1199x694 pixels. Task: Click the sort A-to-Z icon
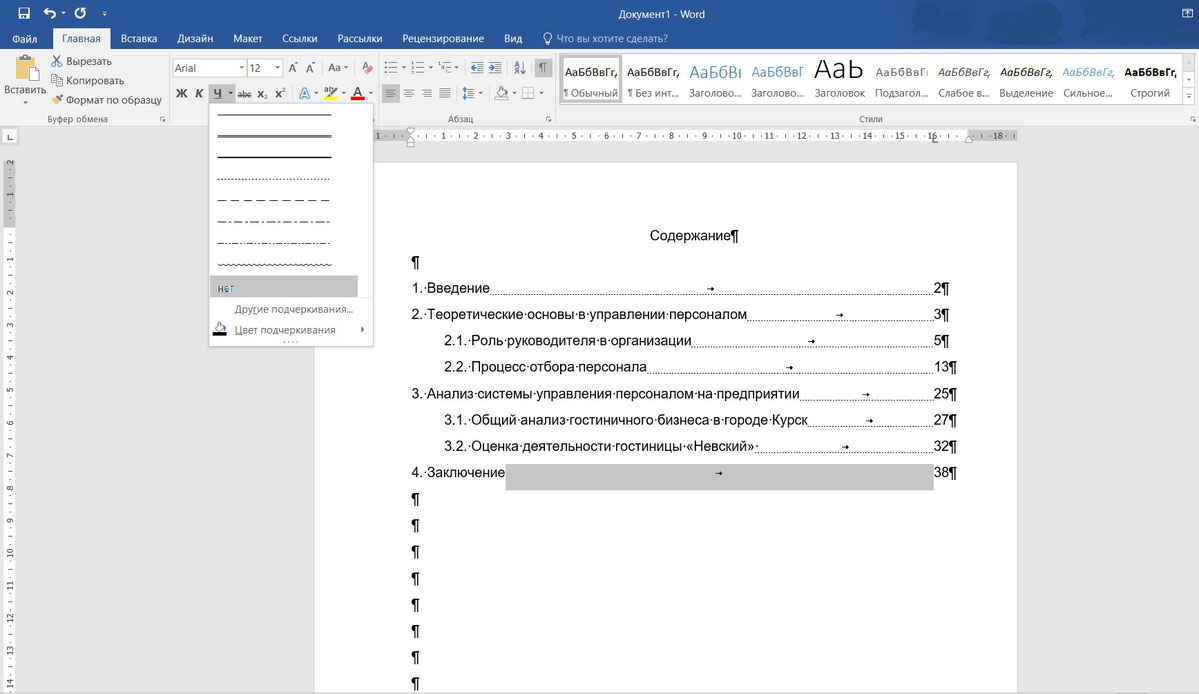[519, 68]
